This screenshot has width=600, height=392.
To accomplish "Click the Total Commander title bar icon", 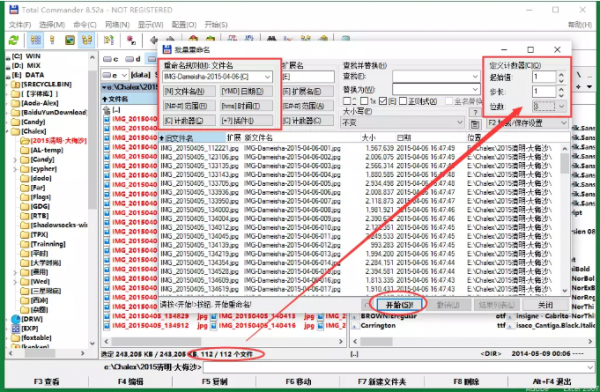I will (x=14, y=10).
